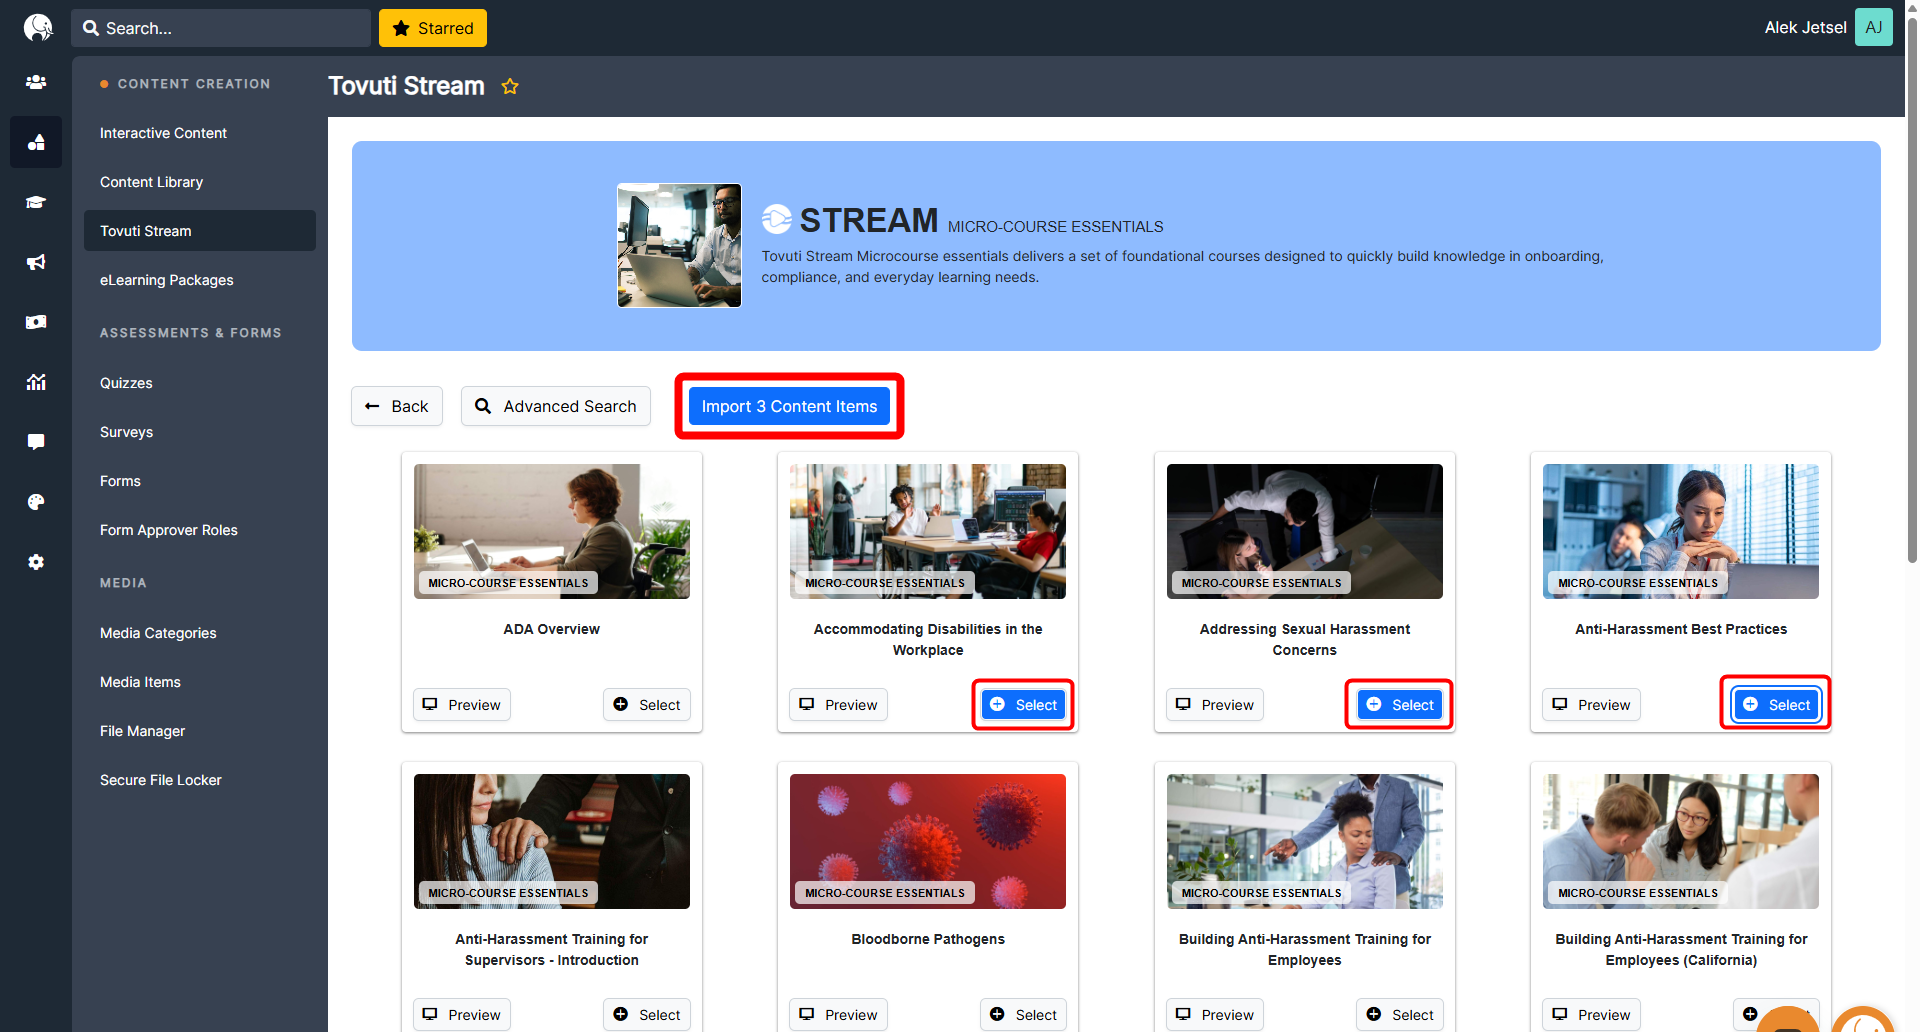The width and height of the screenshot is (1920, 1032).
Task: Open the megaphone communications icon
Action: (x=36, y=262)
